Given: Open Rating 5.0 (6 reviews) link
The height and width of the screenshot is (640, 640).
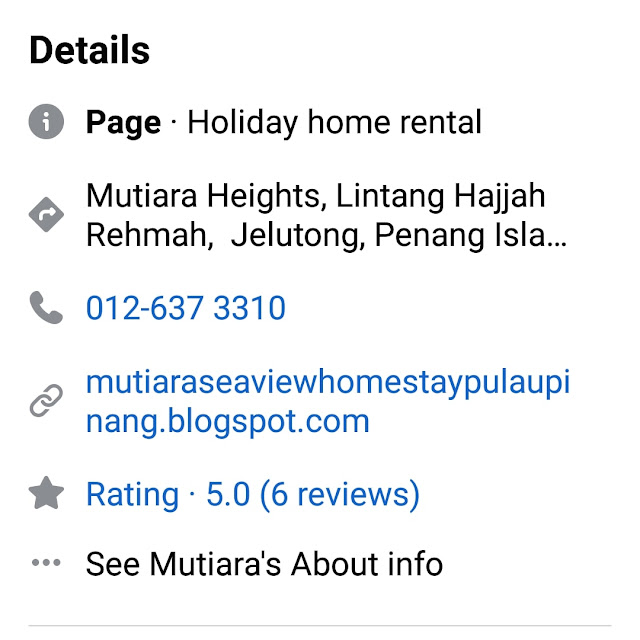Looking at the screenshot, I should tap(253, 494).
